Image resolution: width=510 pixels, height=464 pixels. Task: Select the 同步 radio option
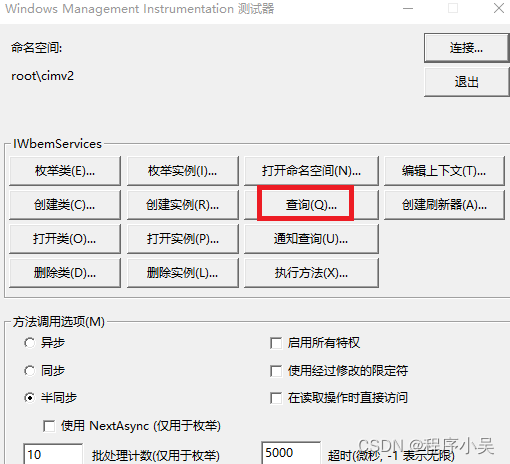tap(30, 371)
